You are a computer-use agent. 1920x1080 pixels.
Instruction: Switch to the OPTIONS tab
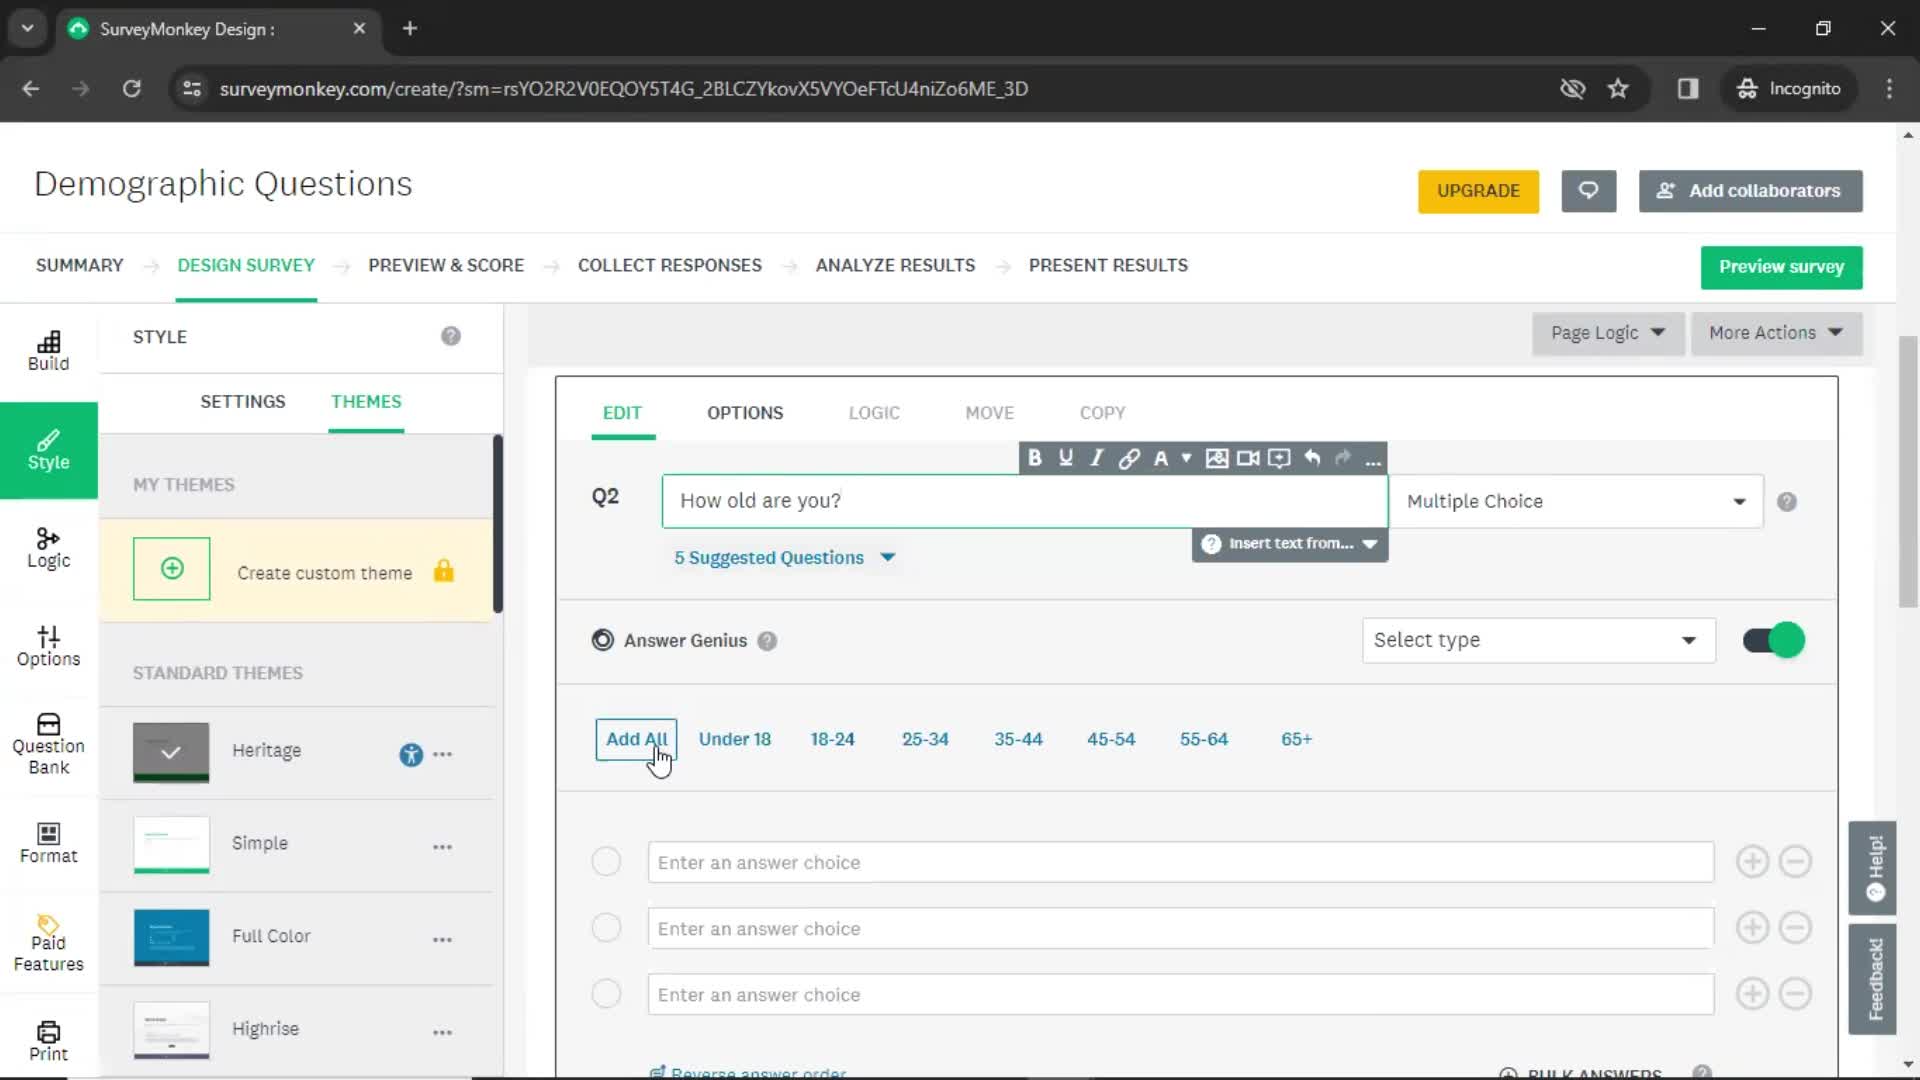click(745, 411)
